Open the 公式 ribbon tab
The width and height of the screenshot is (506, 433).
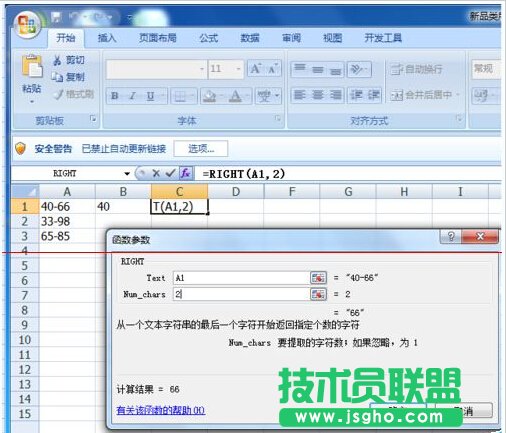coord(209,38)
